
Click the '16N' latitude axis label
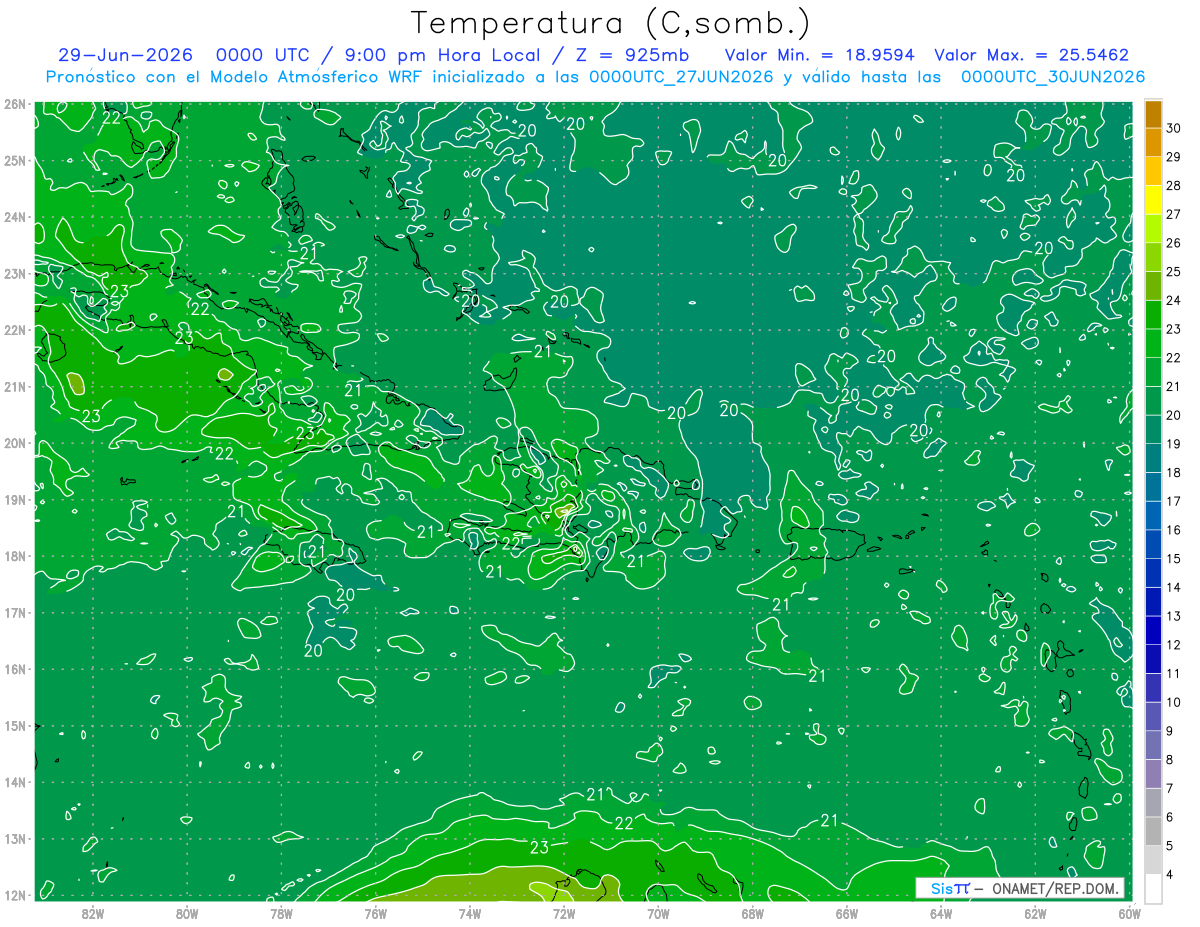tap(15, 669)
